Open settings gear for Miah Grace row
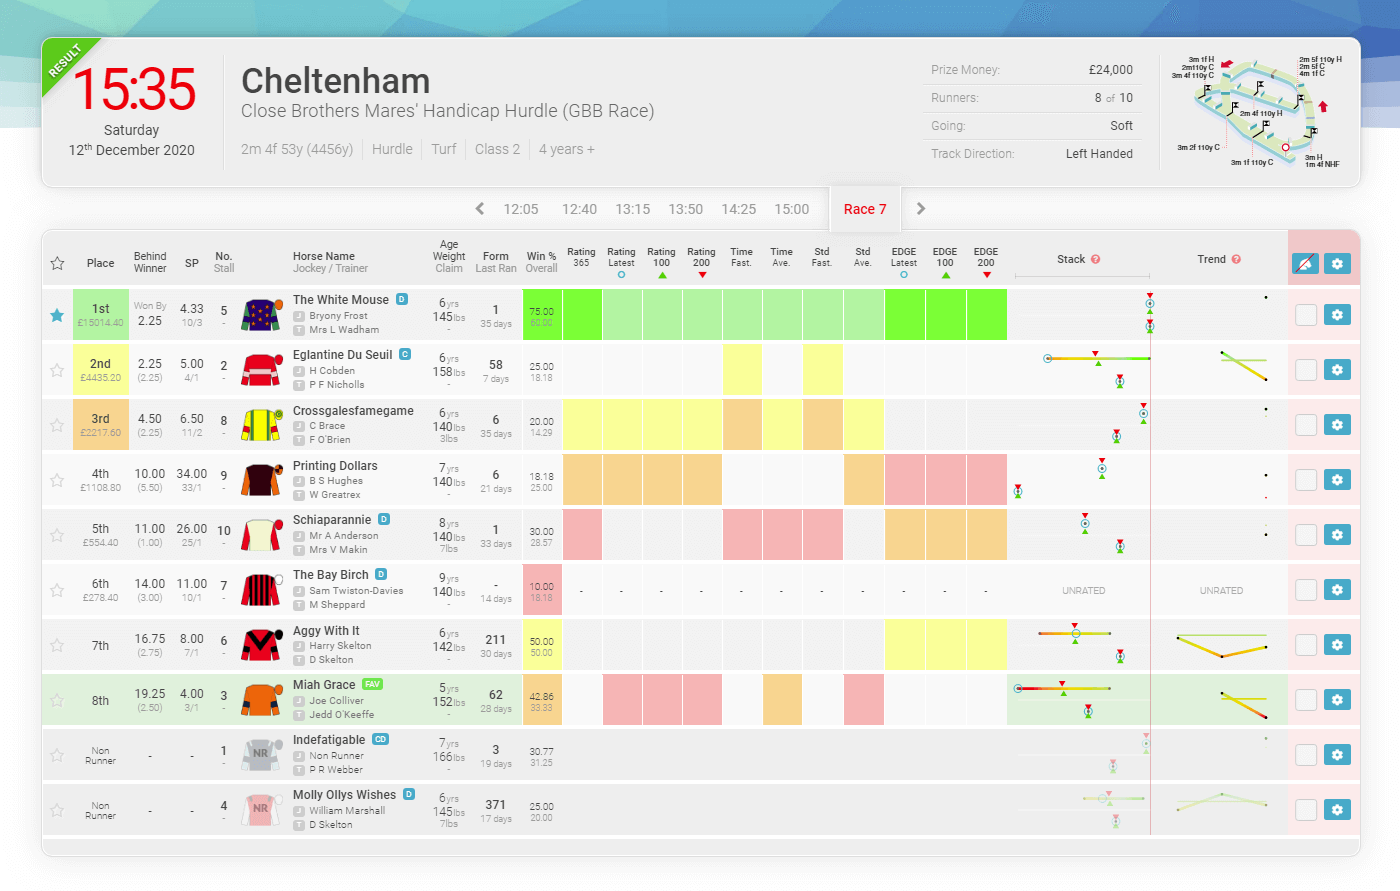This screenshot has width=1400, height=891. pyautogui.click(x=1337, y=699)
